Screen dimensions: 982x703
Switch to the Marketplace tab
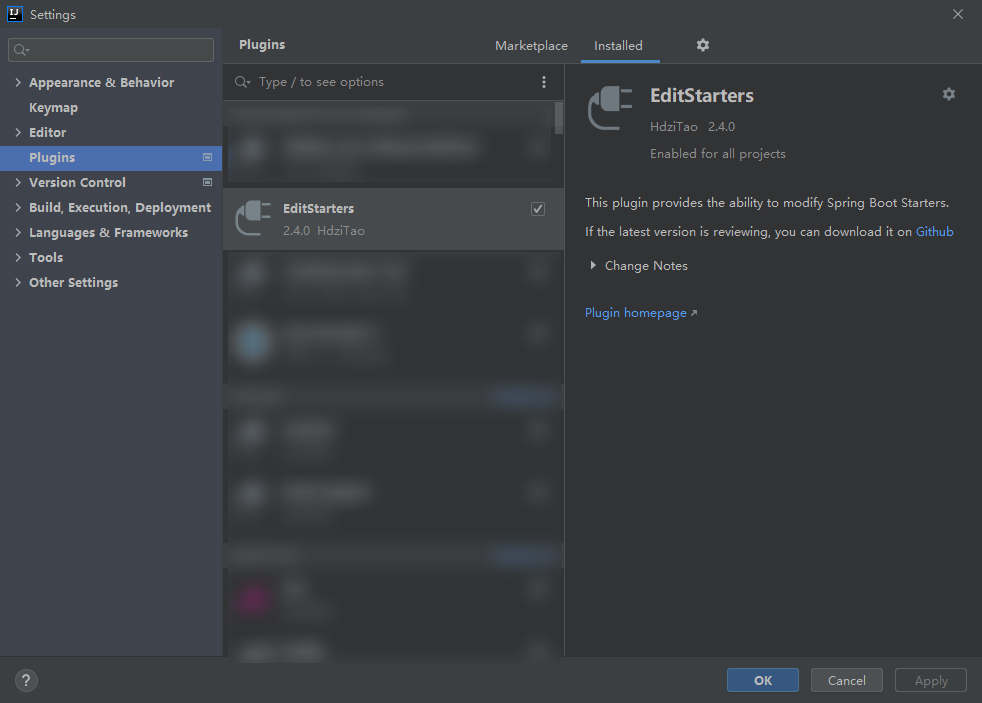[x=531, y=46]
